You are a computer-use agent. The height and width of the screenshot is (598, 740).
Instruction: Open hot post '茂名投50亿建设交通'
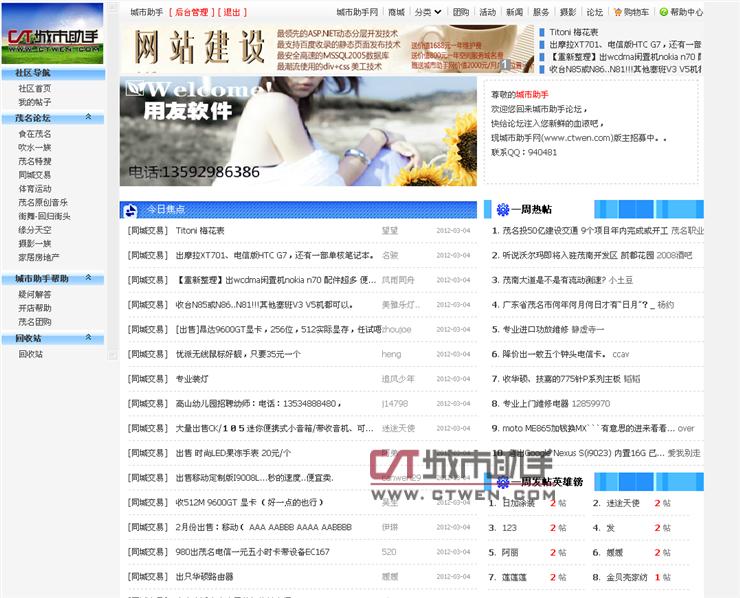[x=585, y=231]
